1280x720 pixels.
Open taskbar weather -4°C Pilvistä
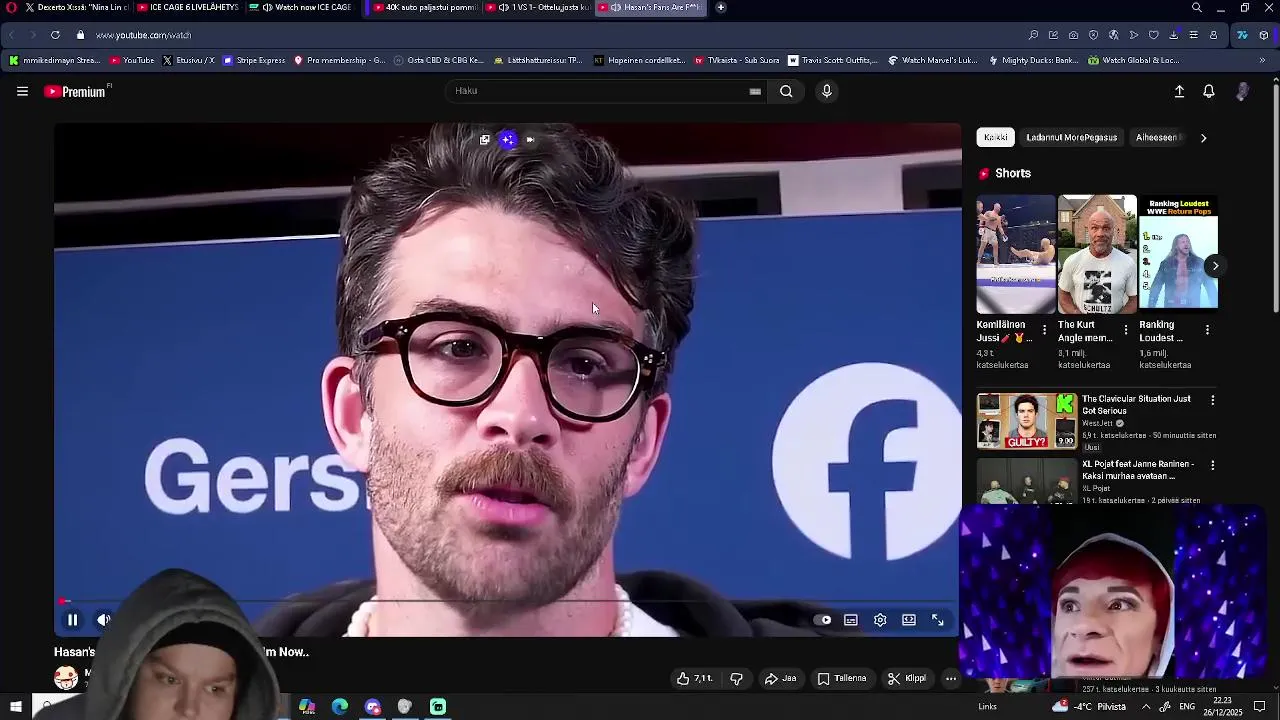pos(1089,707)
